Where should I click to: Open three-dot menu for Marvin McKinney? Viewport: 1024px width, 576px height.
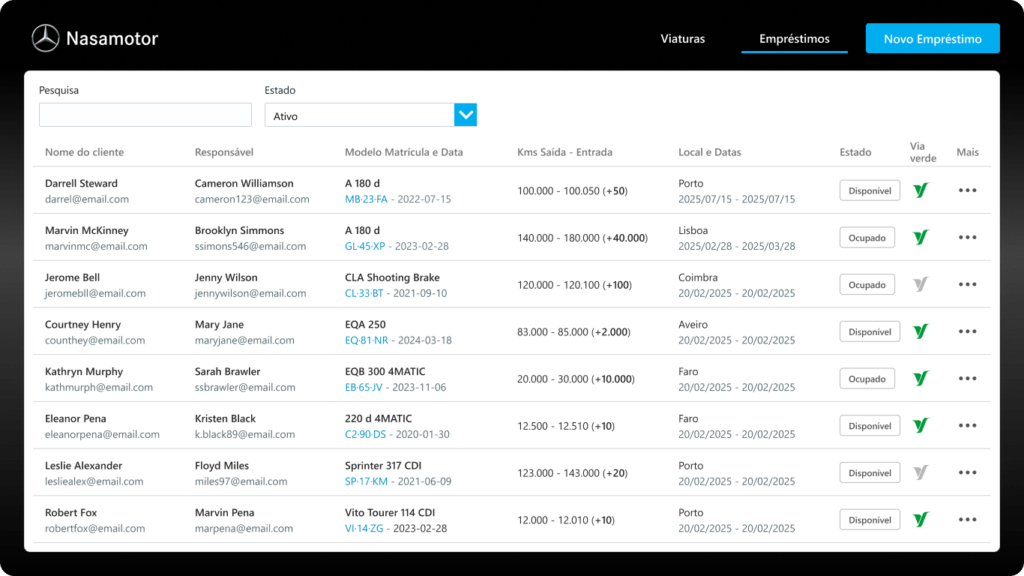pos(967,238)
